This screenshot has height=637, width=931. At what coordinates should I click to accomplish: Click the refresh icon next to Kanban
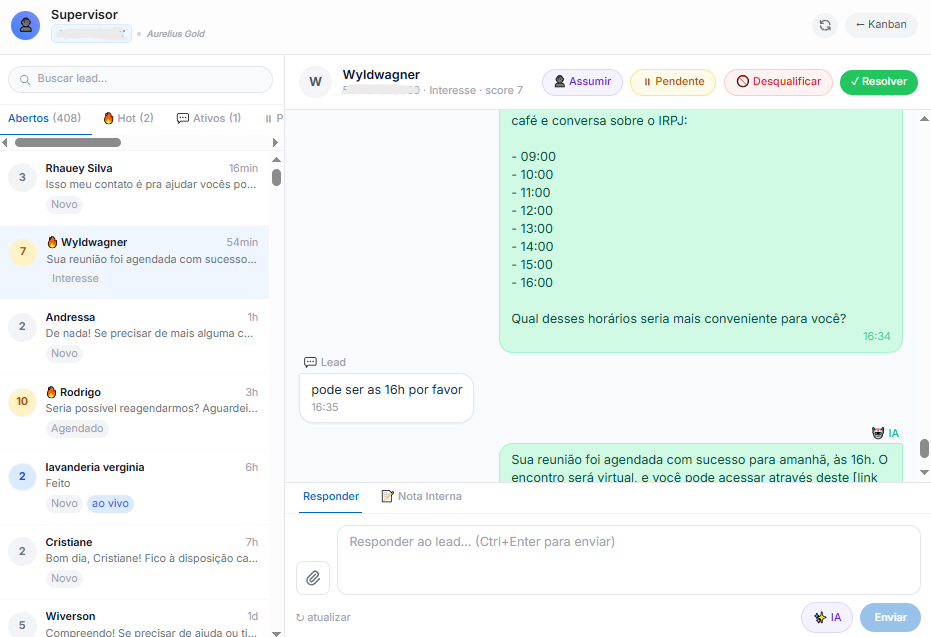pos(825,25)
